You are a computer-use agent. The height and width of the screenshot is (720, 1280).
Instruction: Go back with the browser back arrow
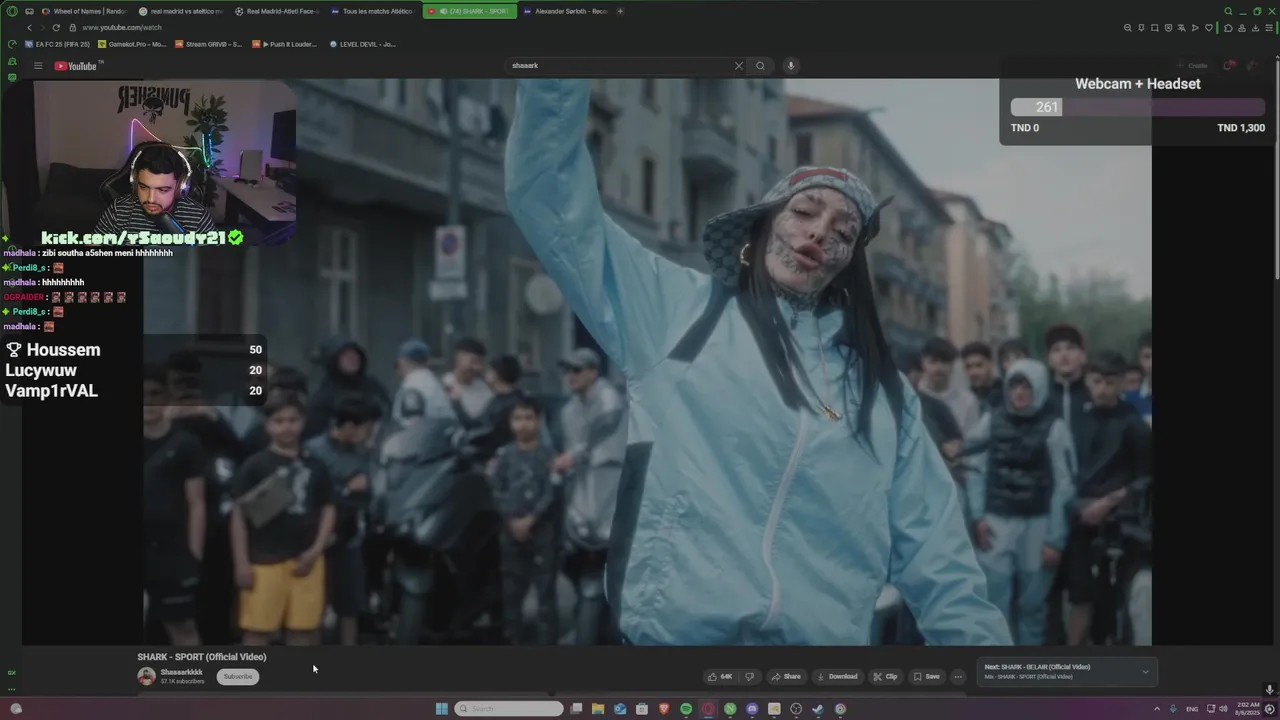29,28
